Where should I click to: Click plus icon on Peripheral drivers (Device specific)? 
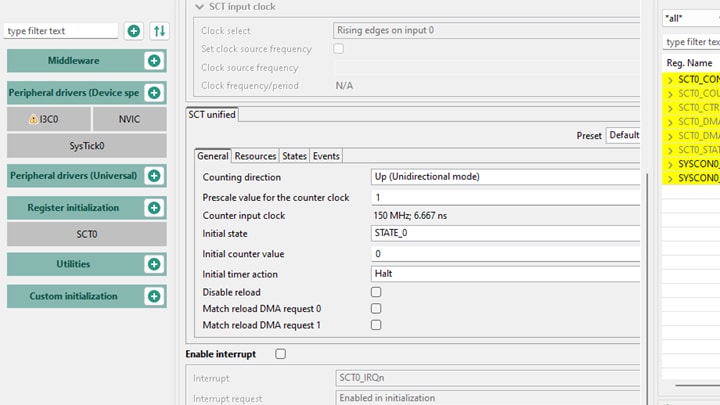154,93
